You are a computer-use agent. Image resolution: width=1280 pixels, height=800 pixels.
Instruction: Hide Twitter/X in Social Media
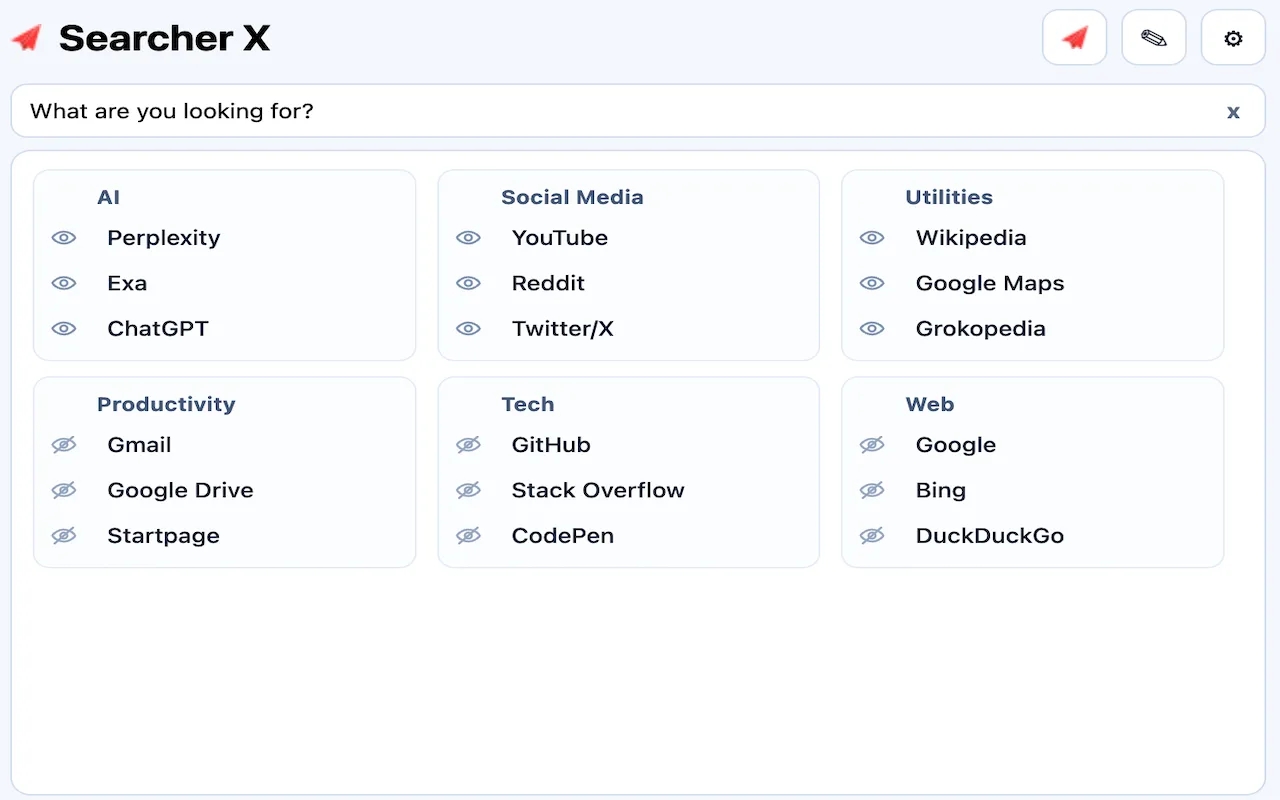(468, 328)
